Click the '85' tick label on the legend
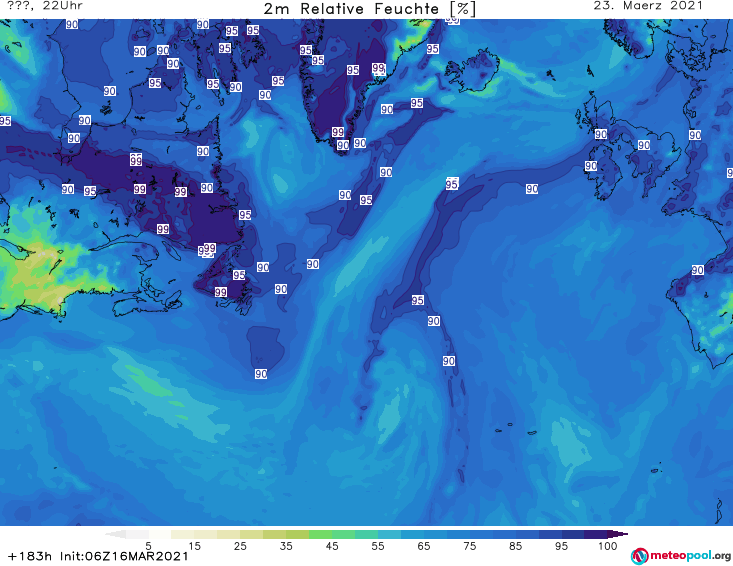This screenshot has height=566, width=733. point(515,546)
